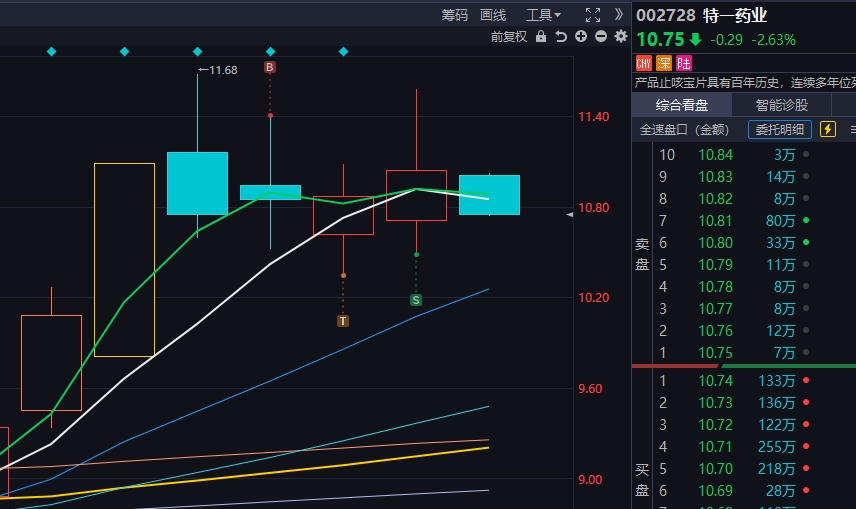Click the second cyan diamond event marker
Viewport: 856px width, 509px height.
[124, 51]
